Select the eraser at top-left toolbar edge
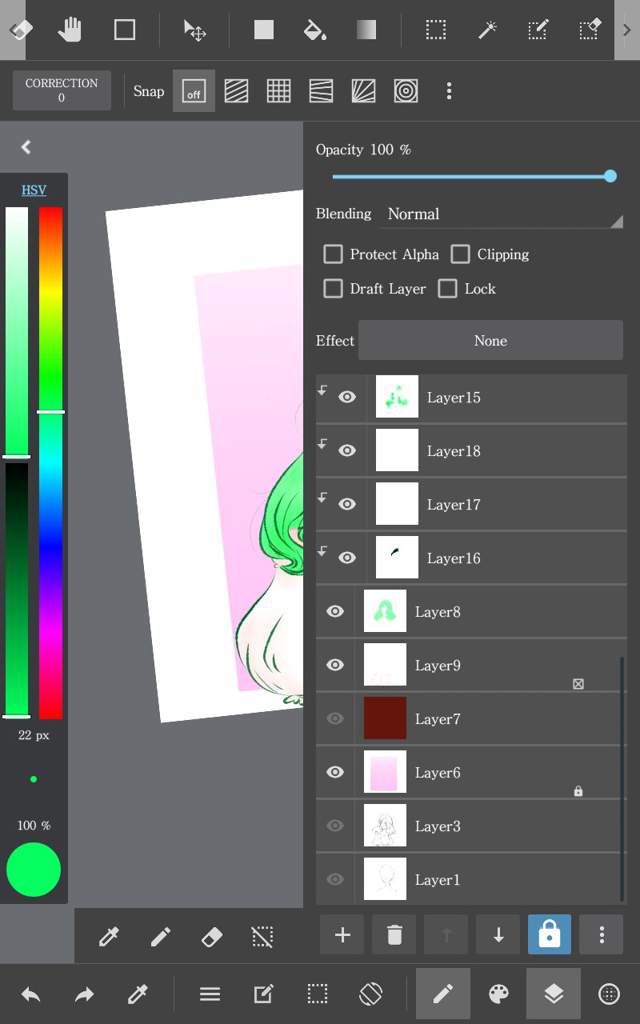This screenshot has width=640, height=1024. [x=20, y=30]
